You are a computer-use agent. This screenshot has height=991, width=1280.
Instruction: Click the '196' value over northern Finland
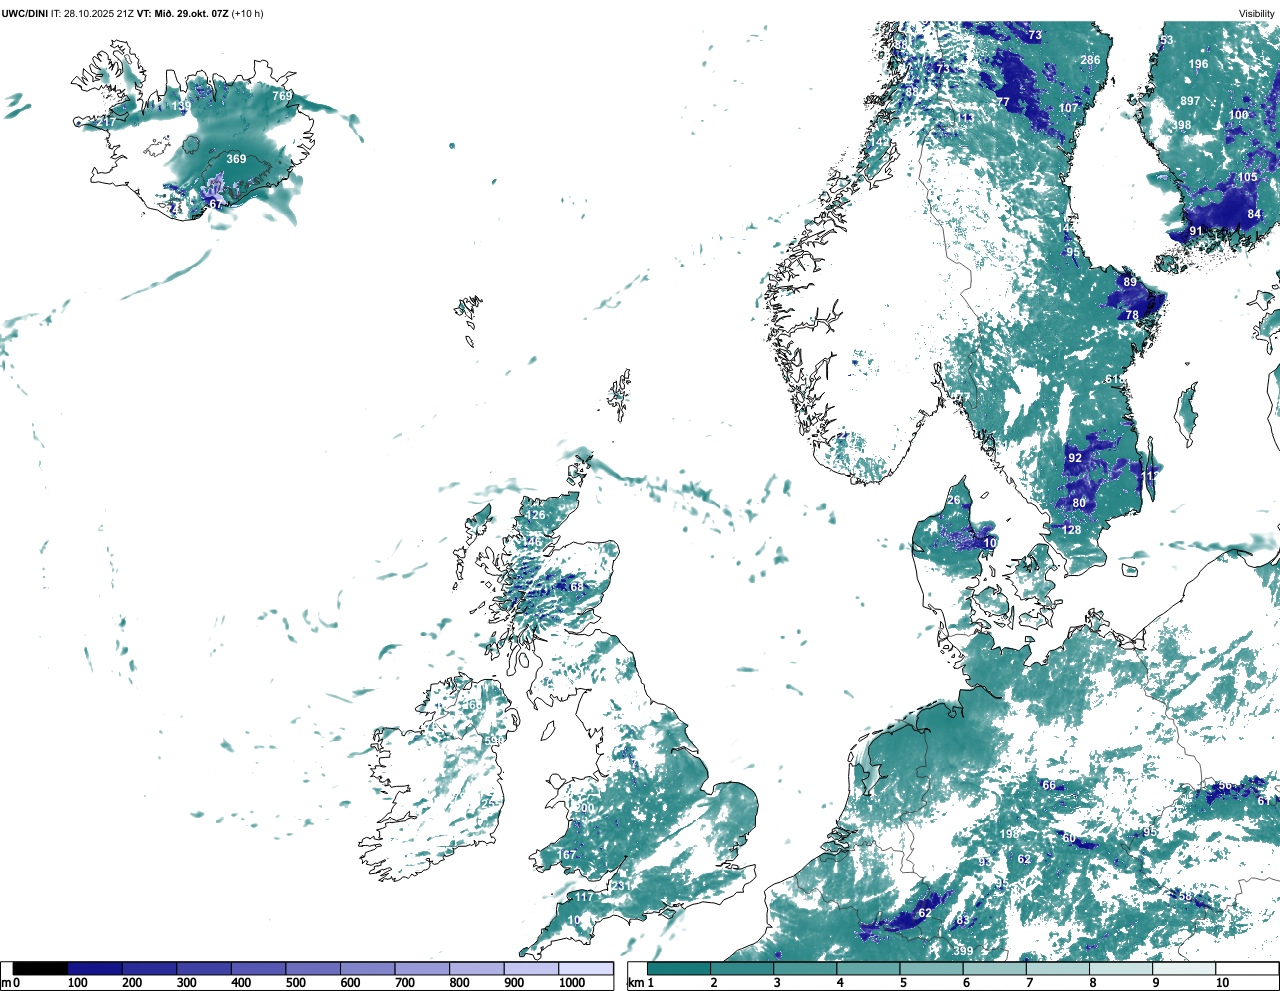(1198, 64)
